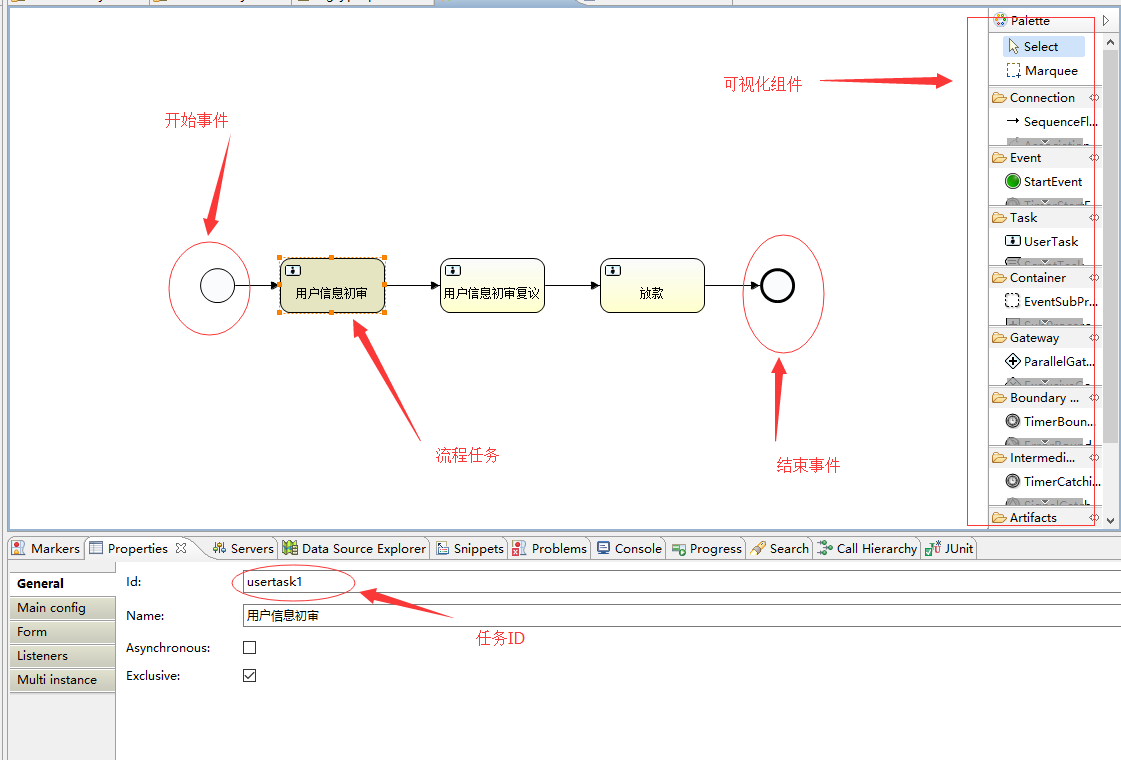1121x760 pixels.
Task: Collapse the Event palette drawer
Action: point(1045,157)
